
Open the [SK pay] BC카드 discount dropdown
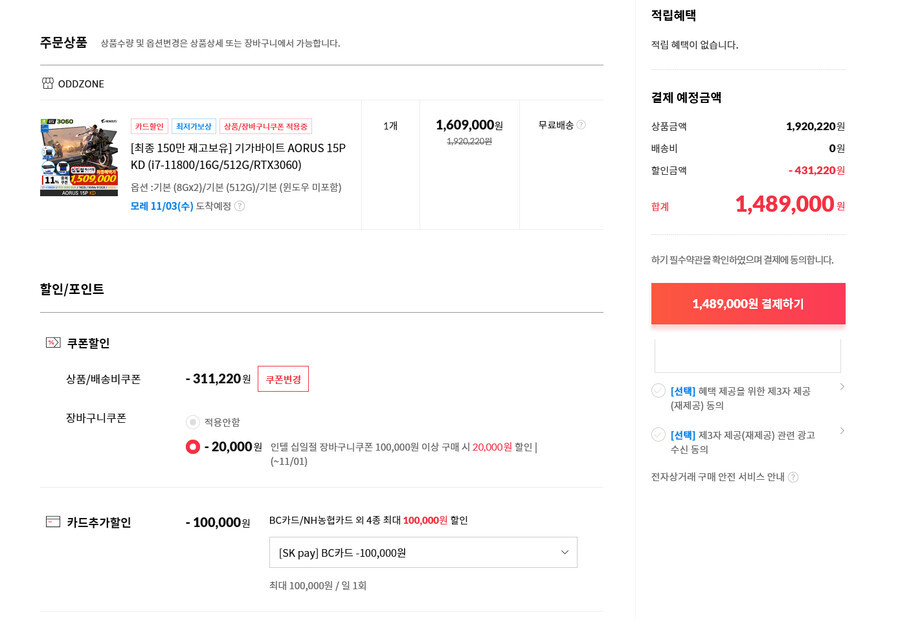click(x=423, y=552)
